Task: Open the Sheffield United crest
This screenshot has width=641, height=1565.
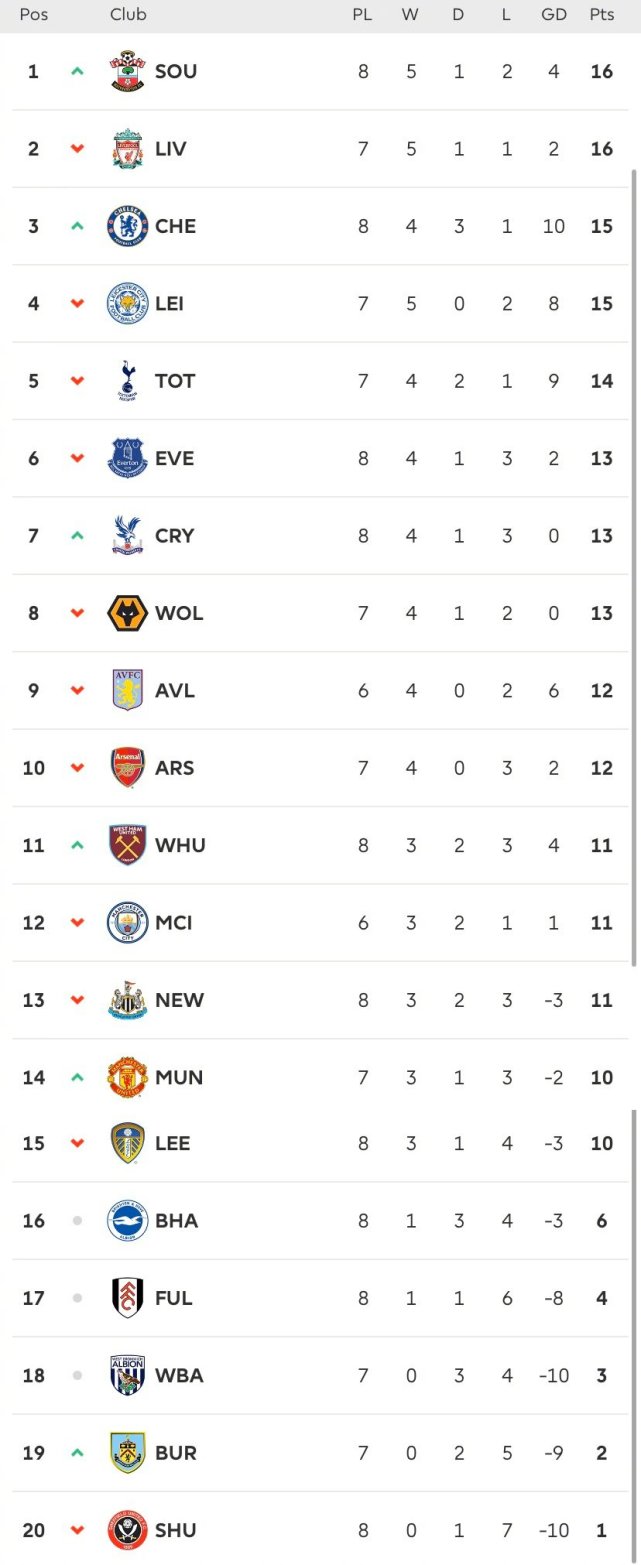Action: click(x=127, y=1530)
